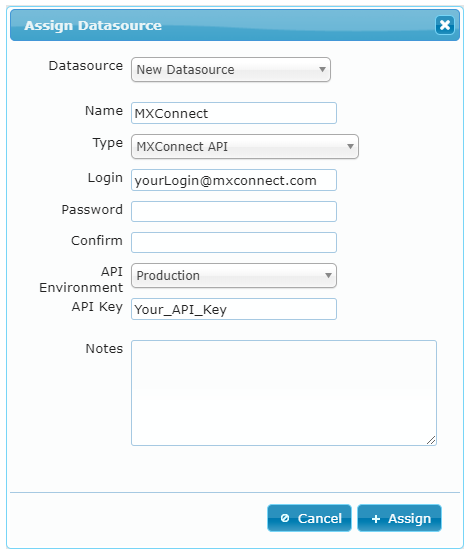Assign the datasource
The width and height of the screenshot is (470, 555).
point(399,518)
